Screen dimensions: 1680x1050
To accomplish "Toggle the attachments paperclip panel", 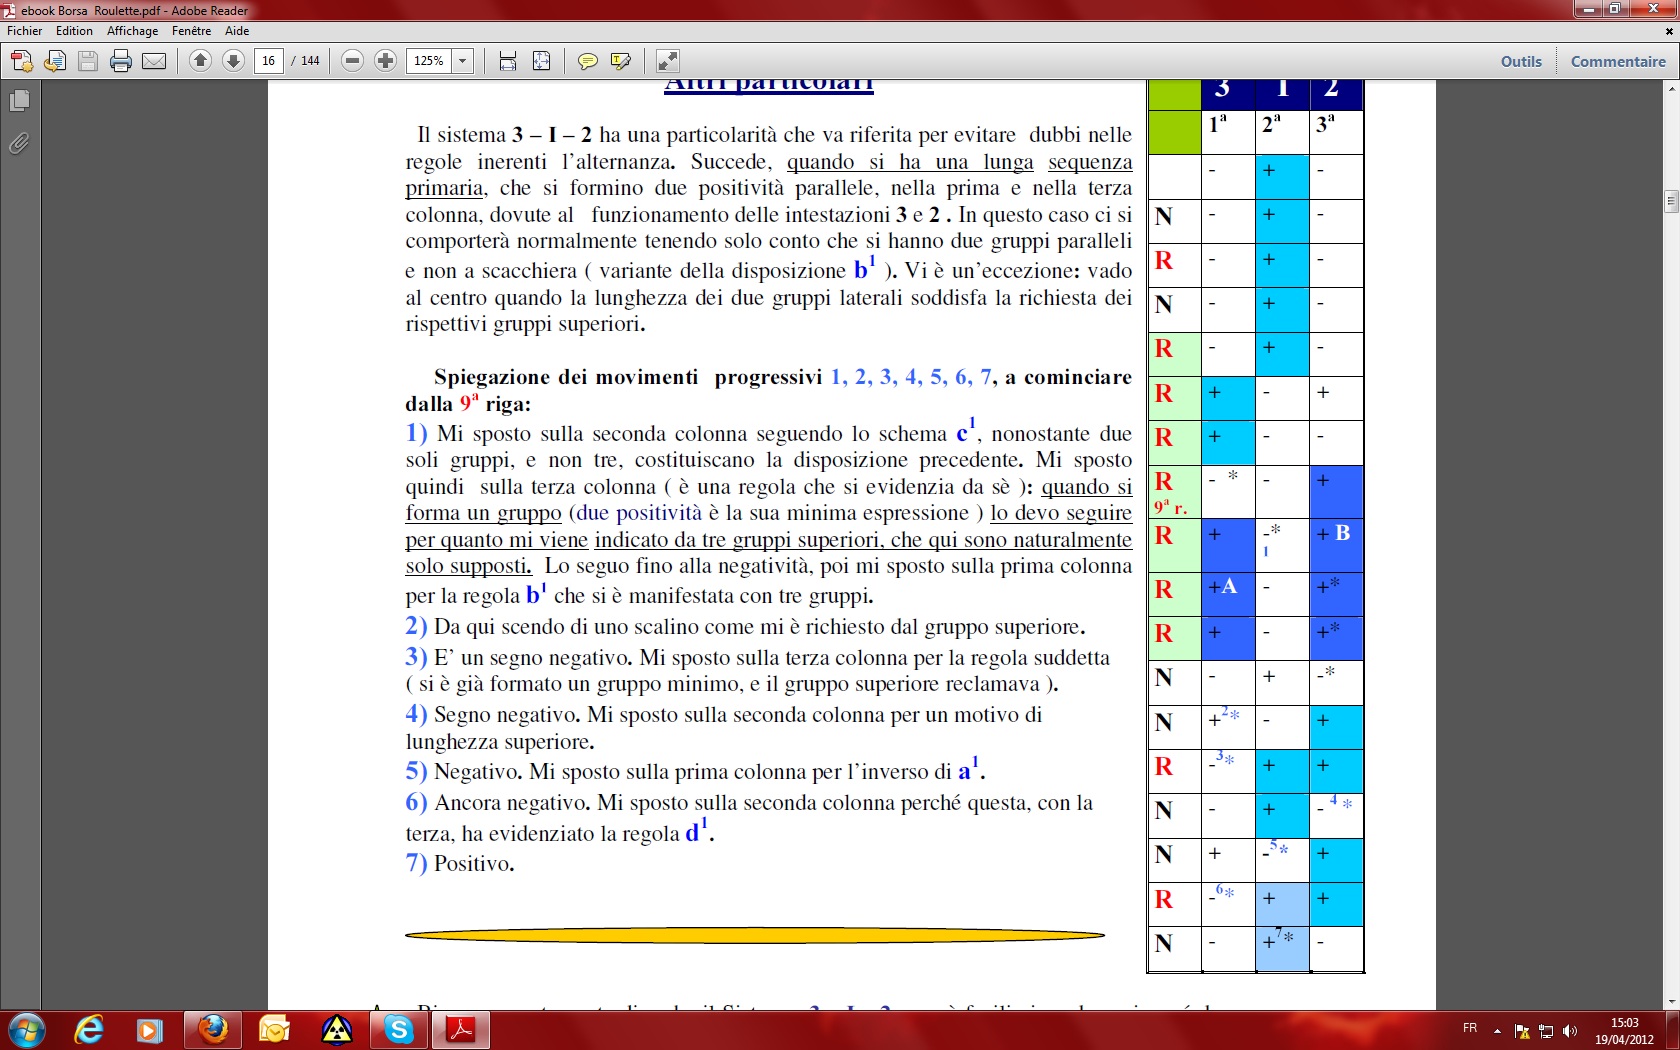I will pos(20,143).
